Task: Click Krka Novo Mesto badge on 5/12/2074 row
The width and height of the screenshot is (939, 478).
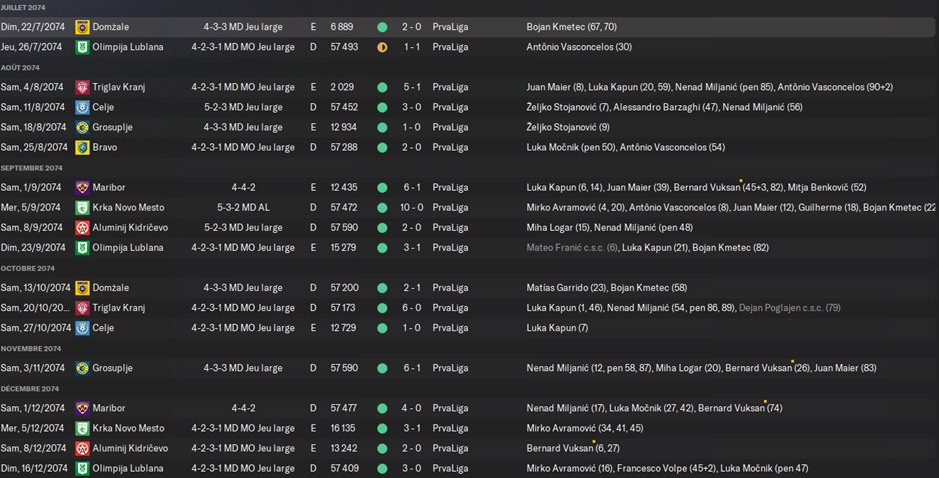Action: point(82,428)
